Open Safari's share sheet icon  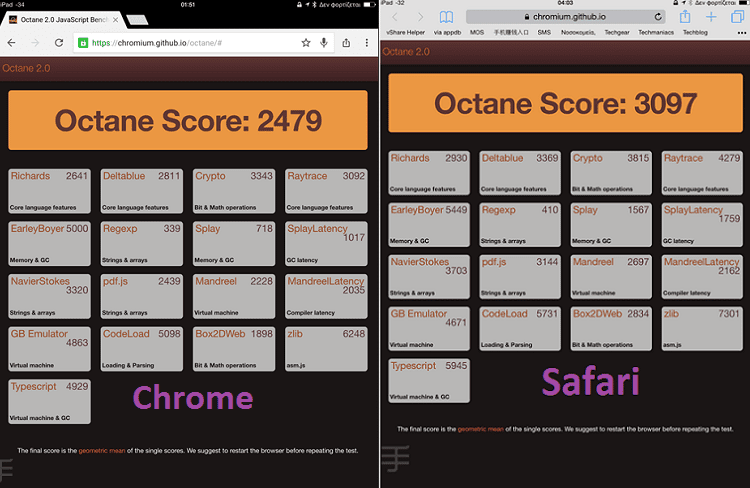[x=685, y=17]
